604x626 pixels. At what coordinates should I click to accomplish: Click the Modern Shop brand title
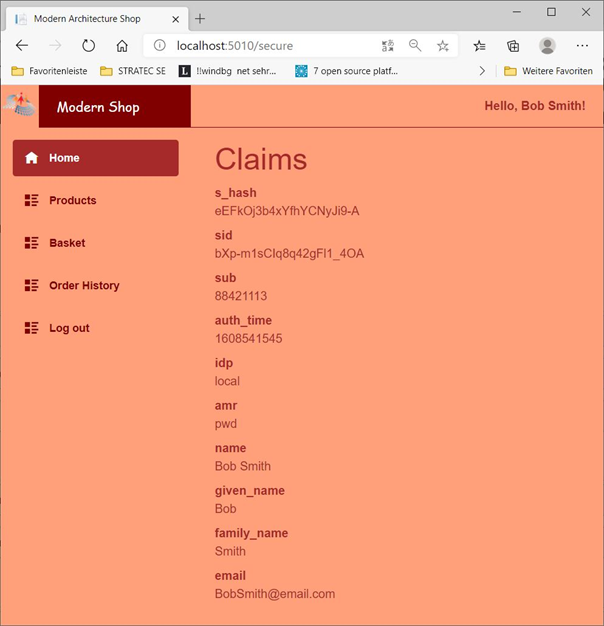[98, 107]
